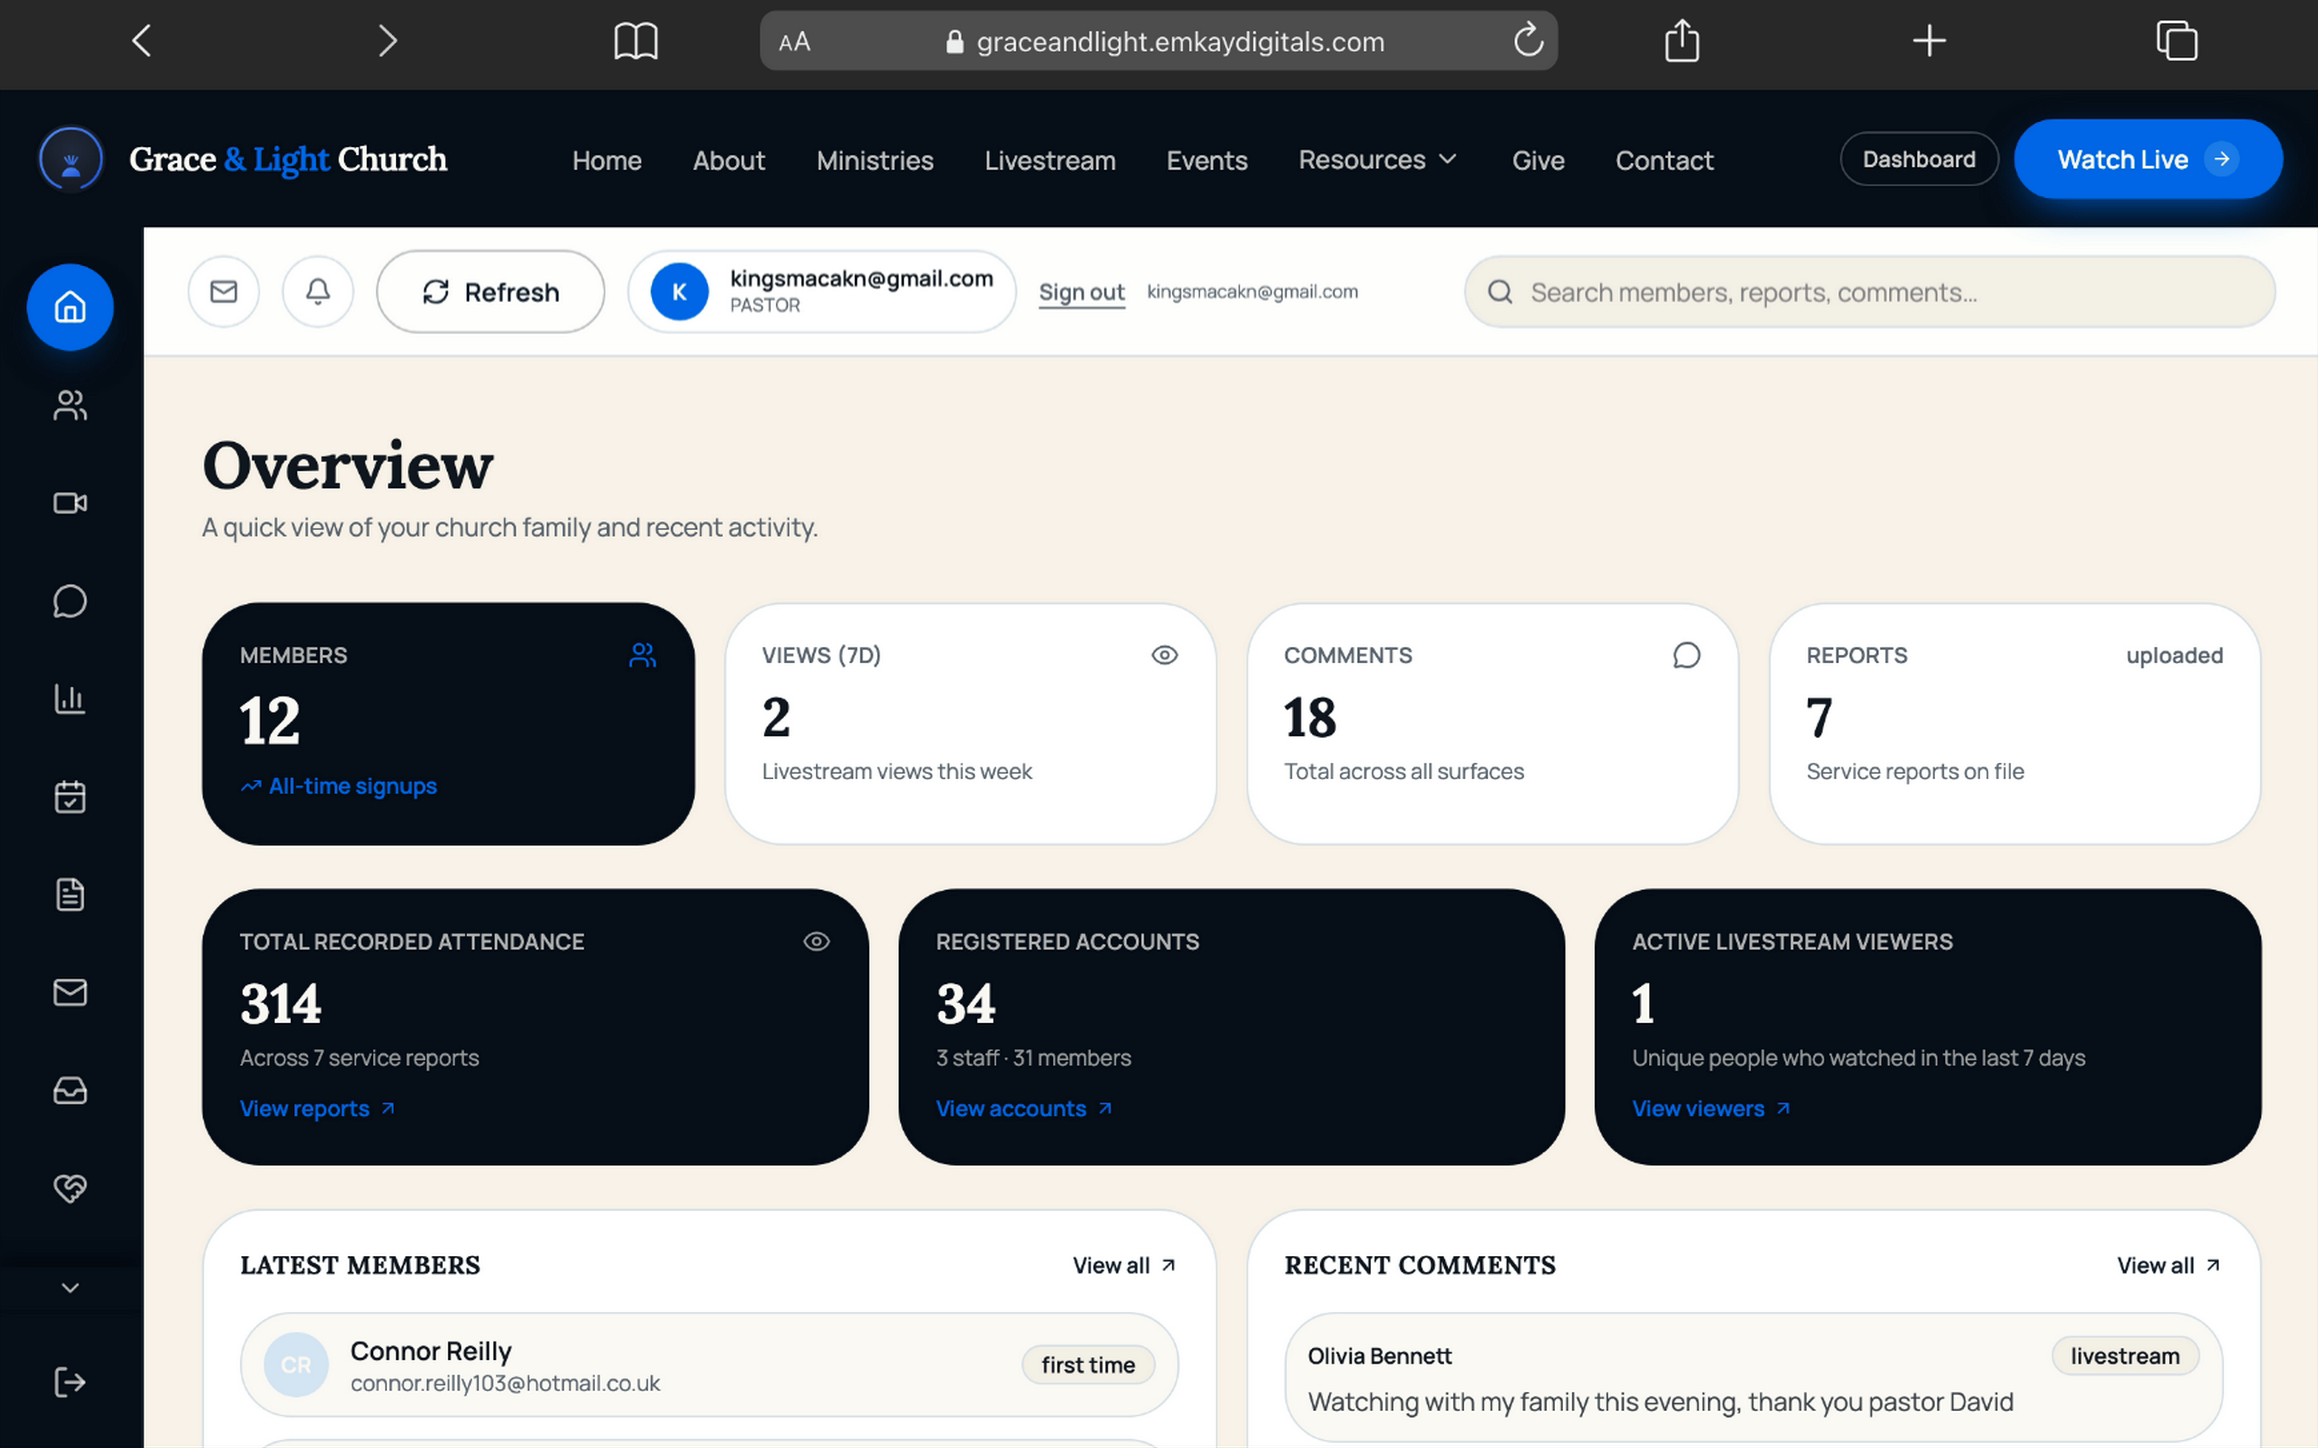Image resolution: width=2318 pixels, height=1448 pixels.
Task: Click the Dashboard button
Action: pos(1919,159)
